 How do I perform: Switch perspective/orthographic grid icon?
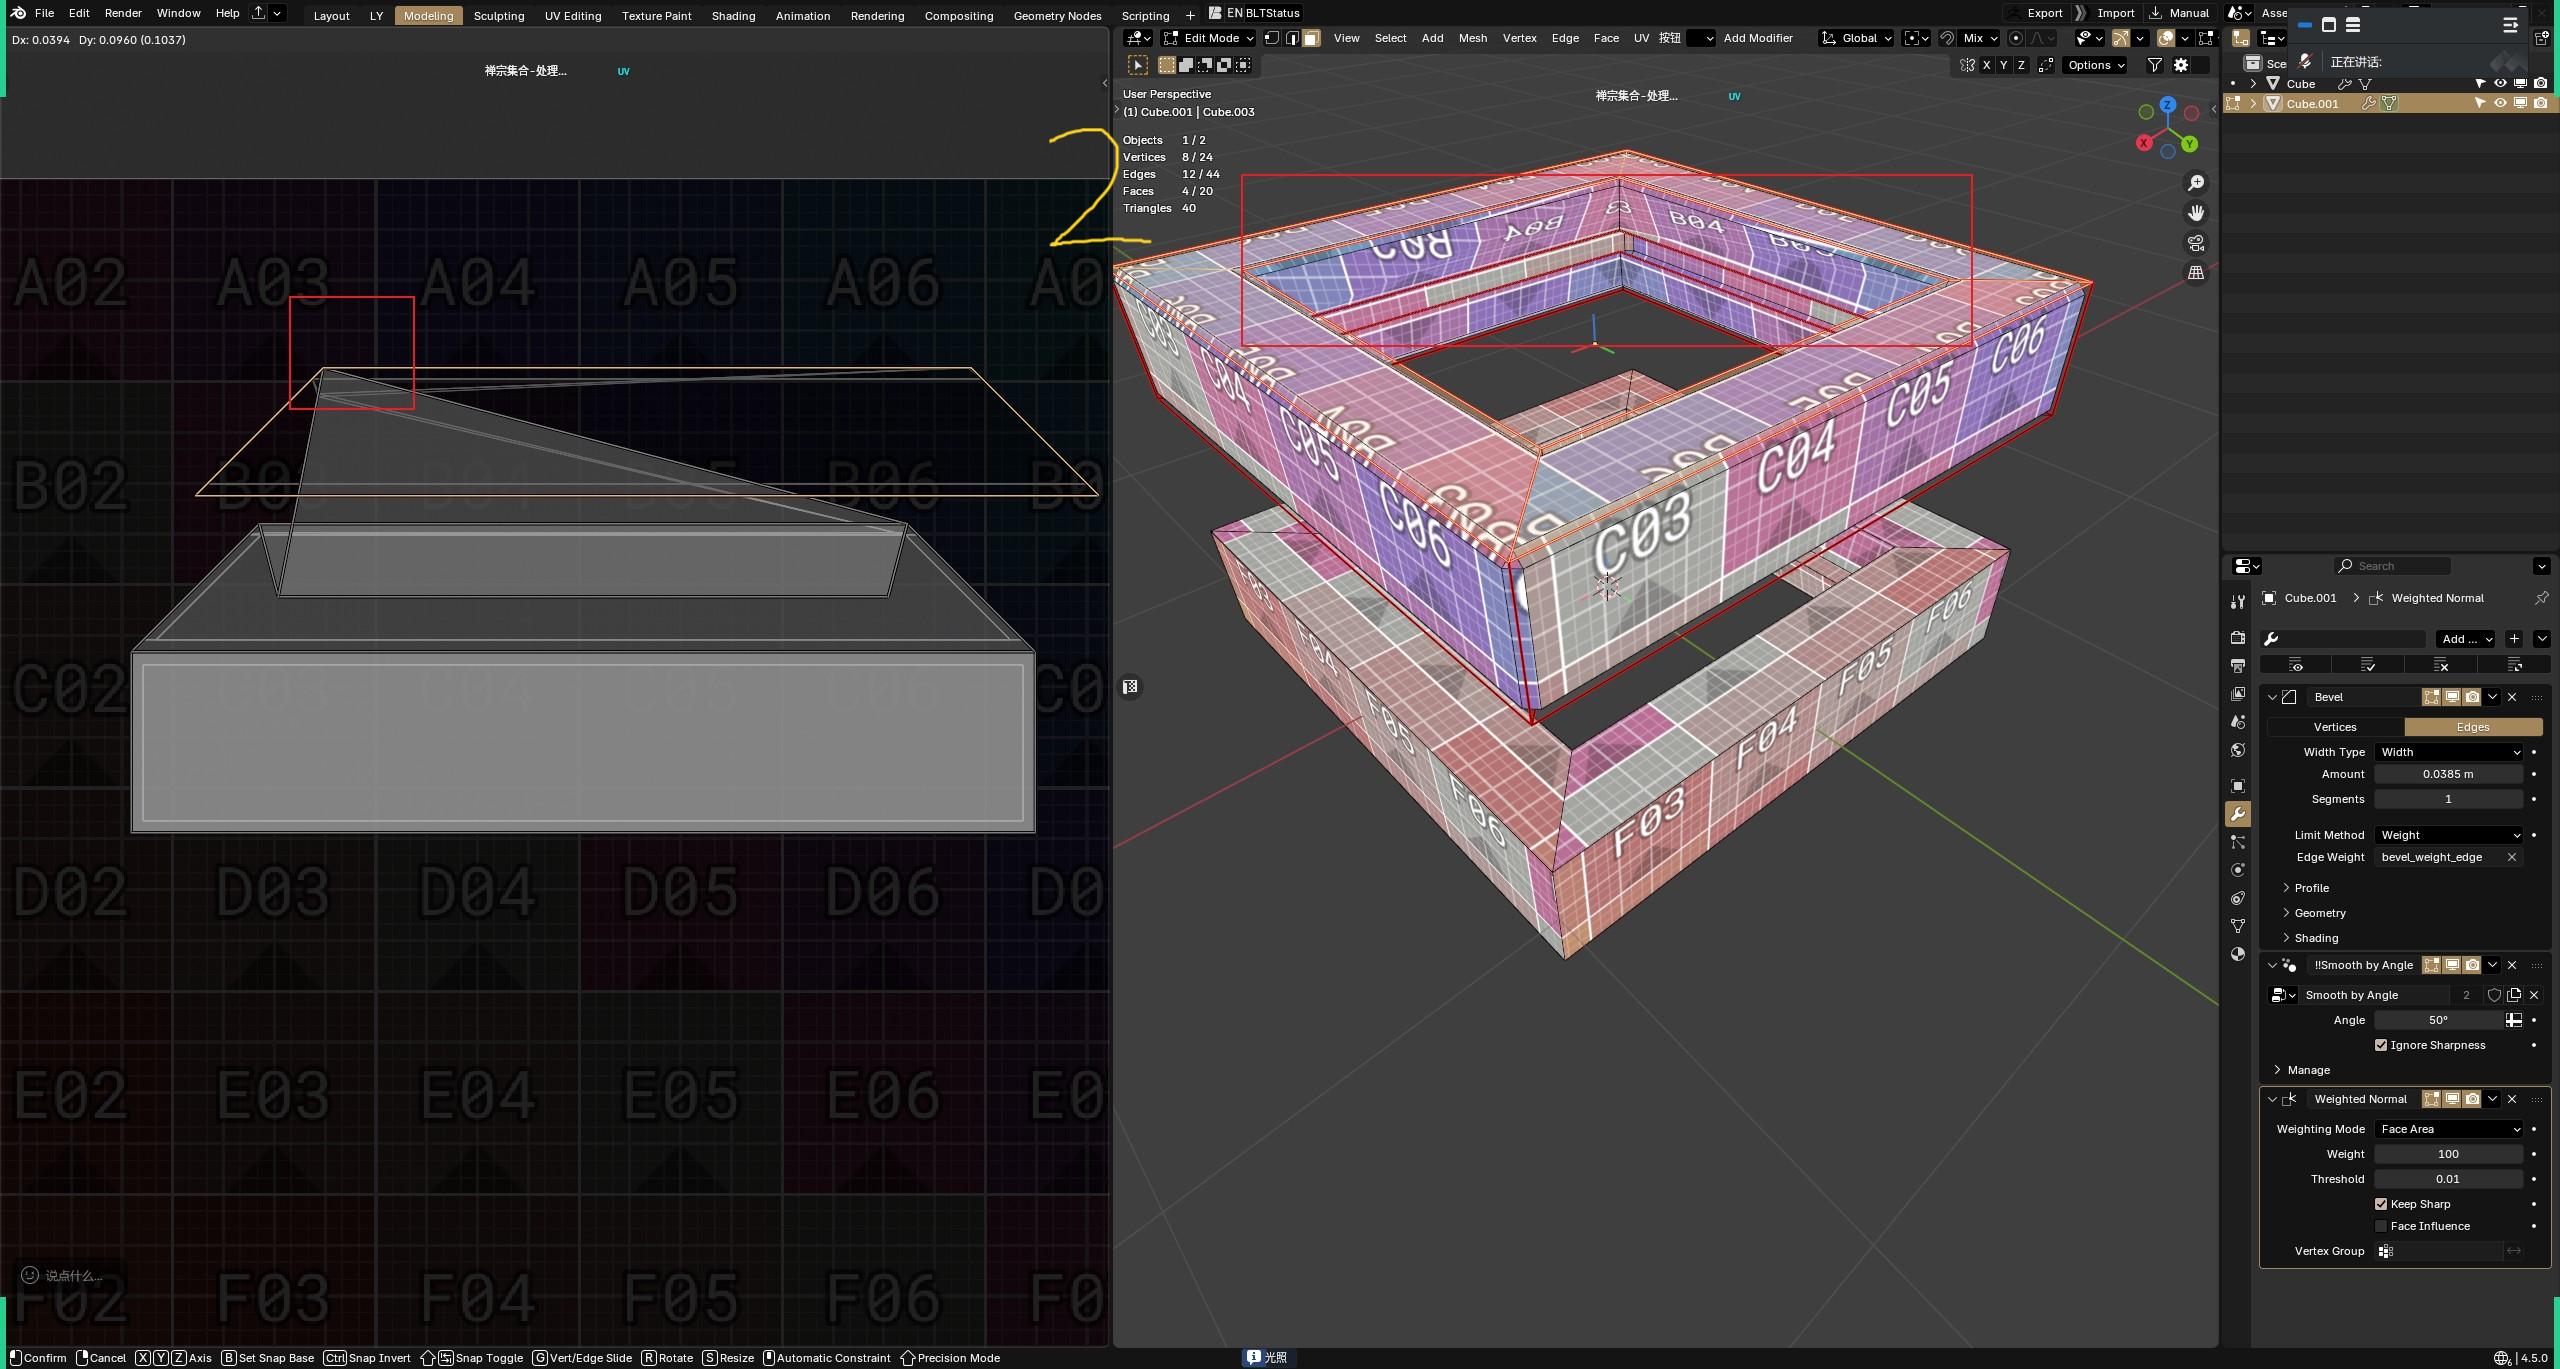coord(2196,272)
